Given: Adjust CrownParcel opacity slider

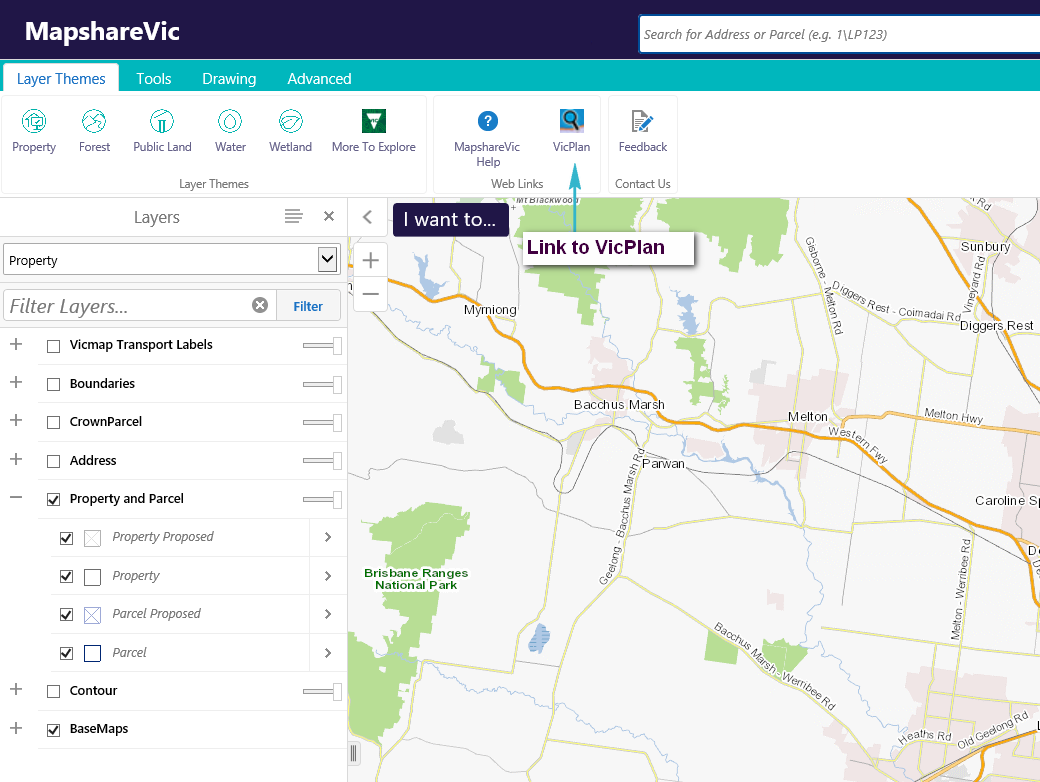Looking at the screenshot, I should click(322, 423).
